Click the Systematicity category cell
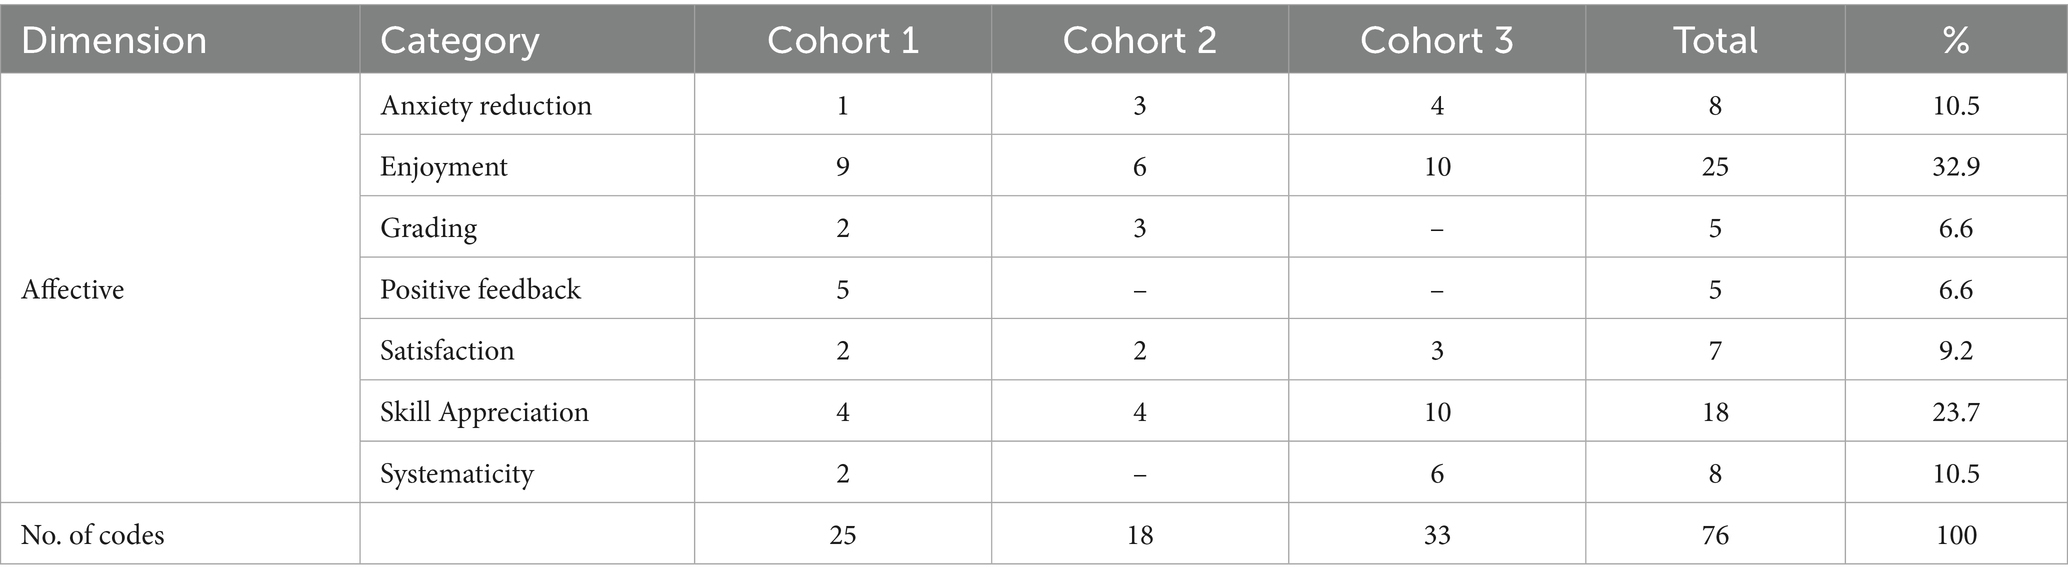Screen dimensions: 2068x582 [457, 473]
